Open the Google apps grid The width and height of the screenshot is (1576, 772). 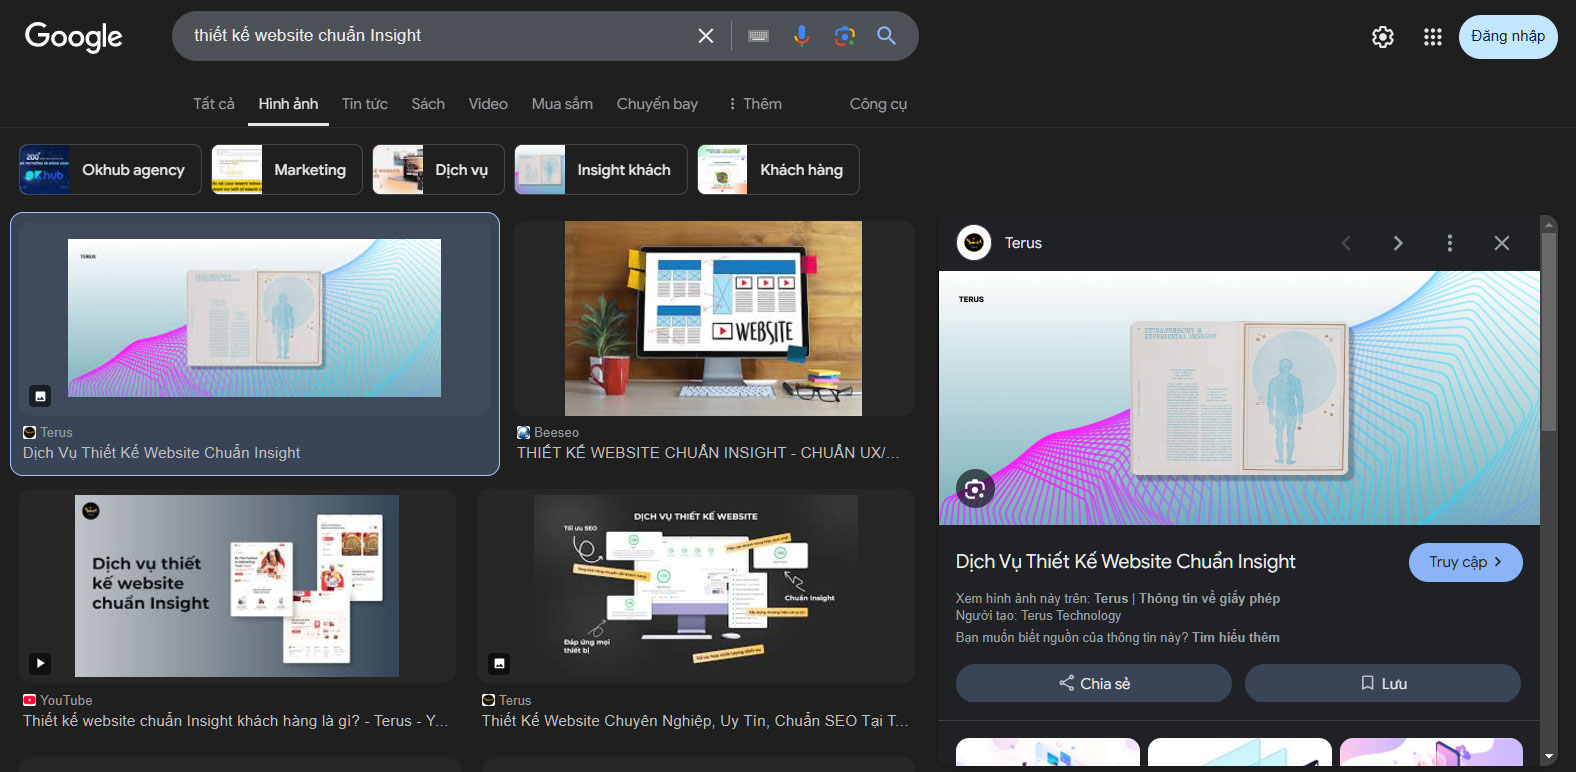(x=1433, y=37)
